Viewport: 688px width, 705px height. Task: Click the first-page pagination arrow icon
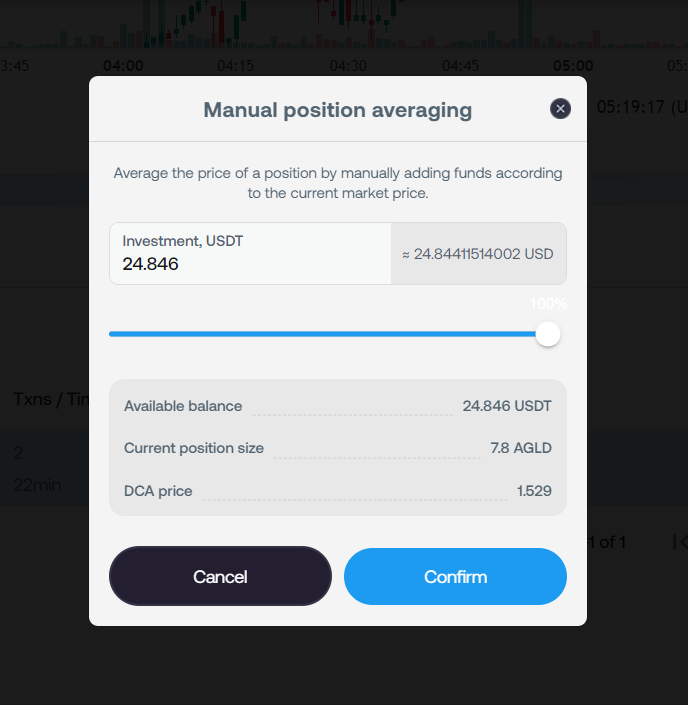tap(680, 542)
